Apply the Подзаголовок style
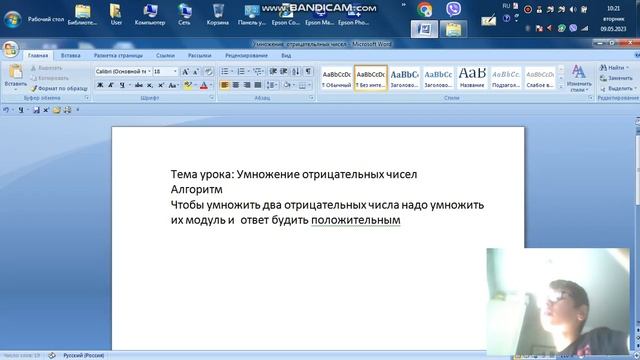 point(506,78)
